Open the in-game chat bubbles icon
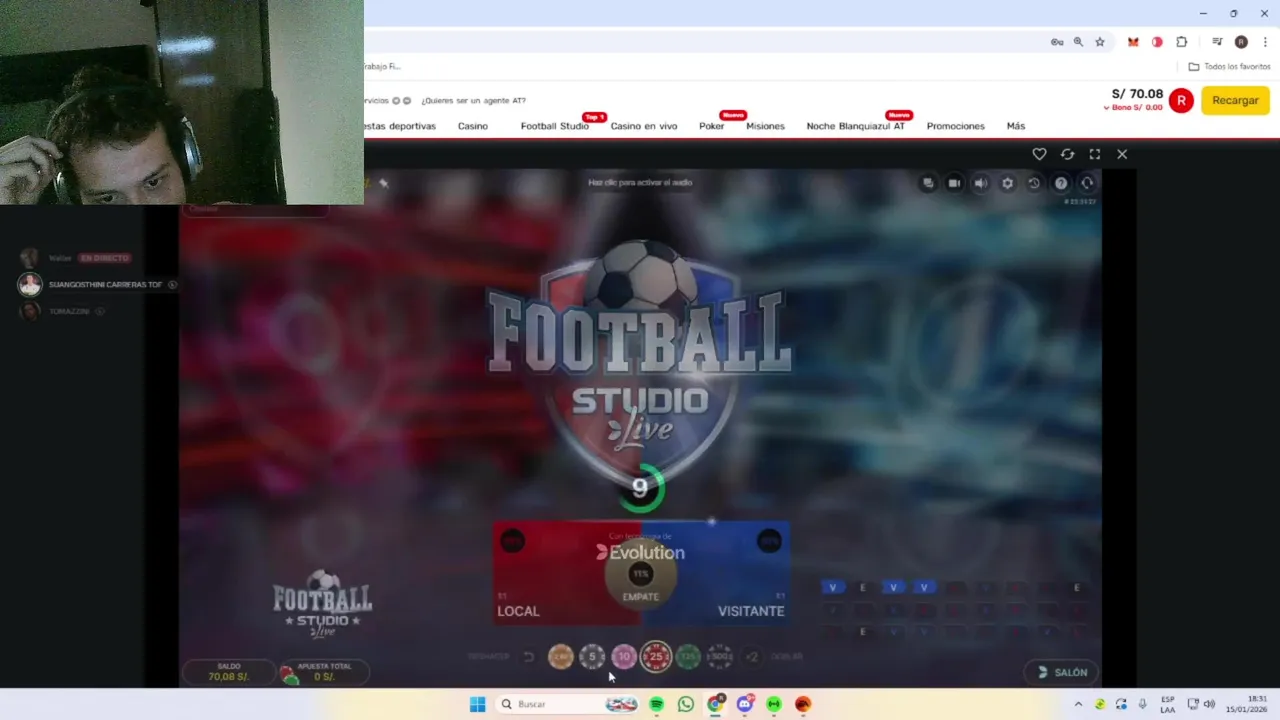 click(928, 183)
